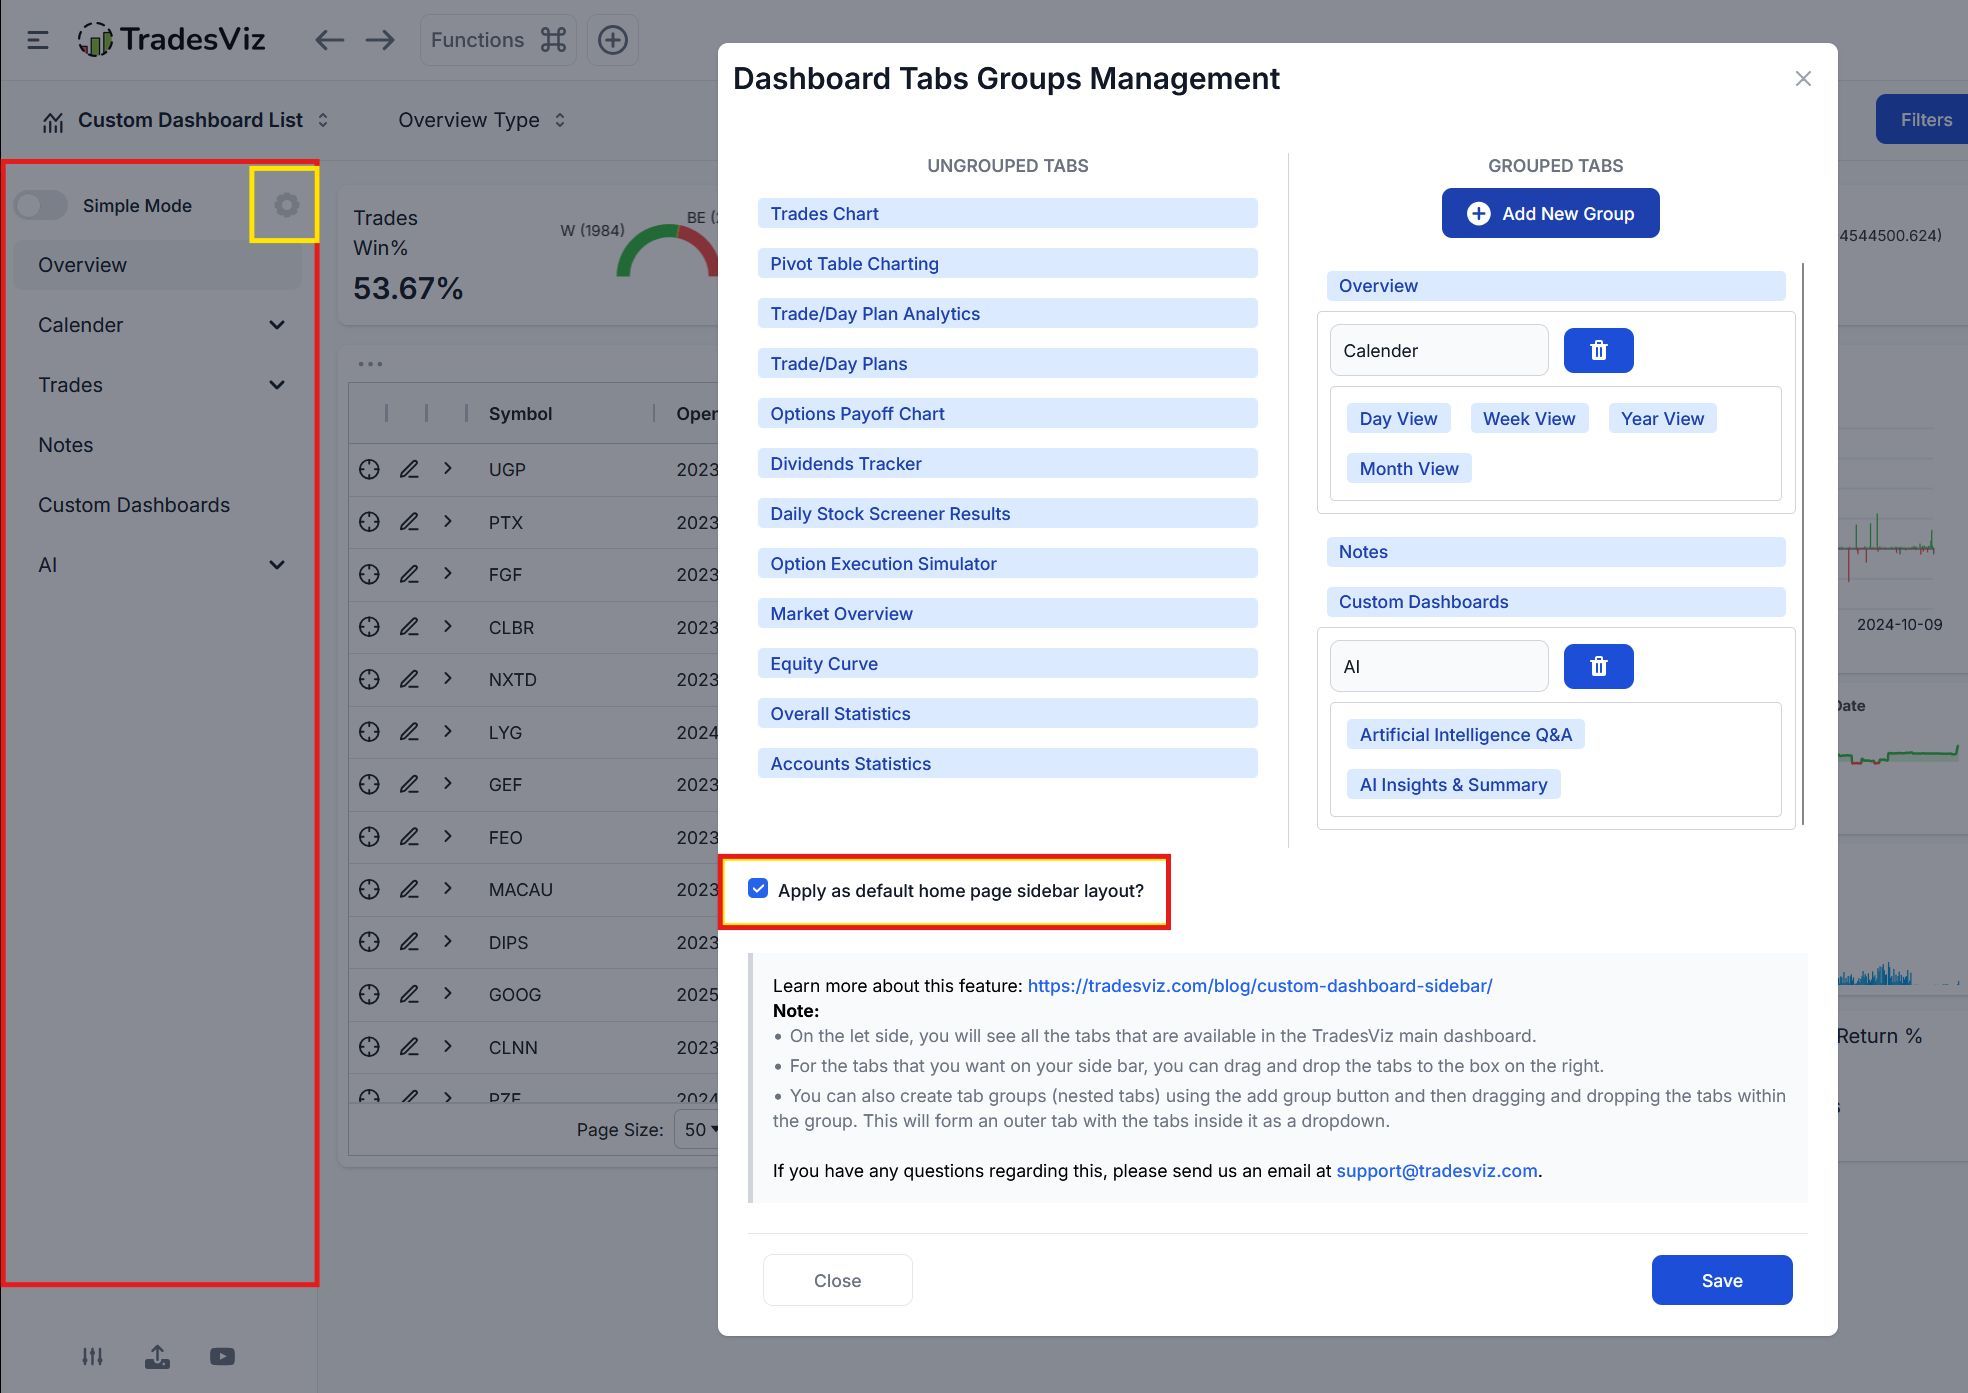This screenshot has height=1393, width=1968.
Task: Navigate back with left arrow icon
Action: (x=329, y=40)
